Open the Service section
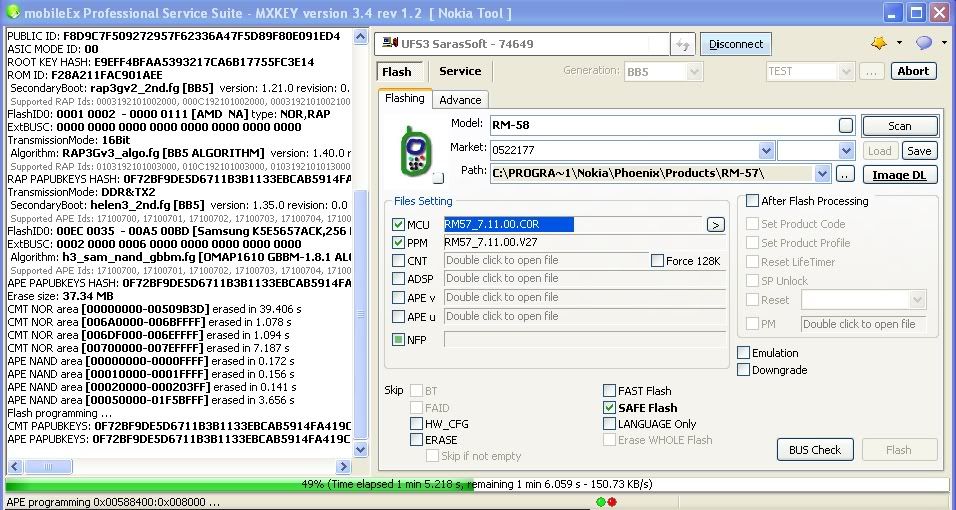This screenshot has height=510, width=956. click(460, 71)
